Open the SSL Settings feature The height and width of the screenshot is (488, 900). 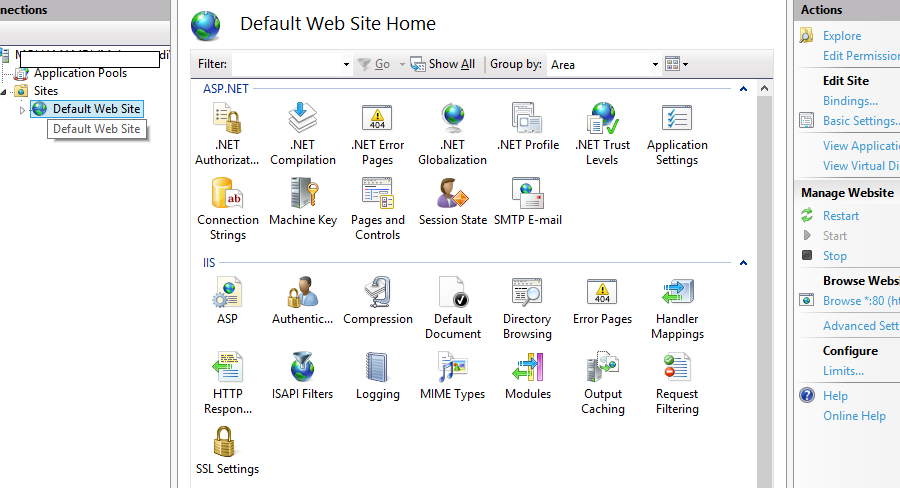coord(227,444)
